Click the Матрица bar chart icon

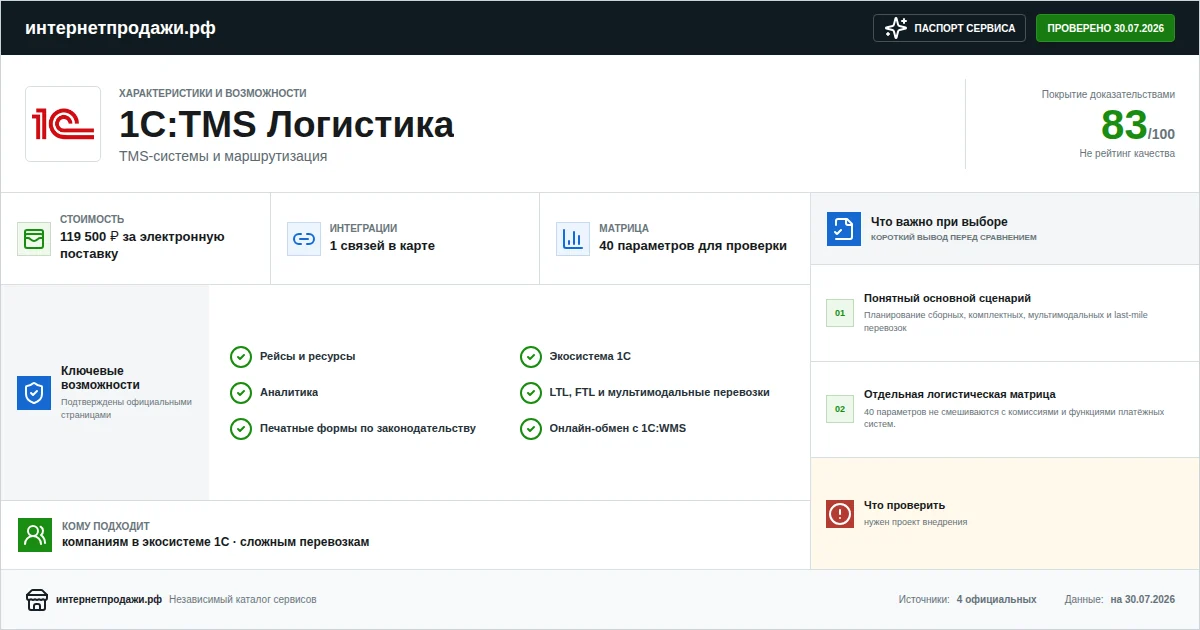(573, 239)
